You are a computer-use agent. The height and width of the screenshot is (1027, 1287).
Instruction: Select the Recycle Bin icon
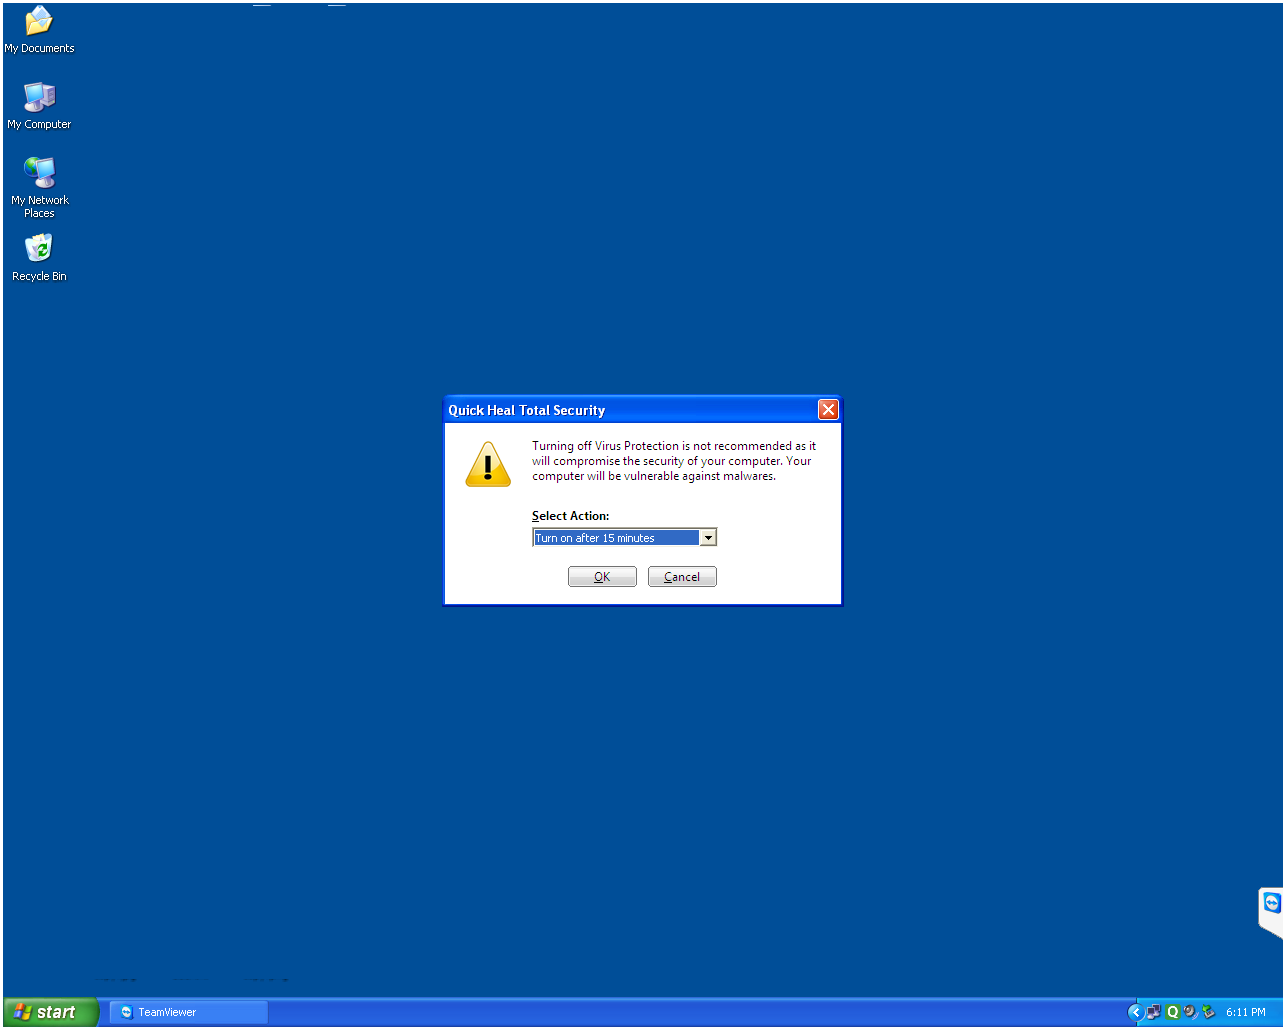click(39, 249)
